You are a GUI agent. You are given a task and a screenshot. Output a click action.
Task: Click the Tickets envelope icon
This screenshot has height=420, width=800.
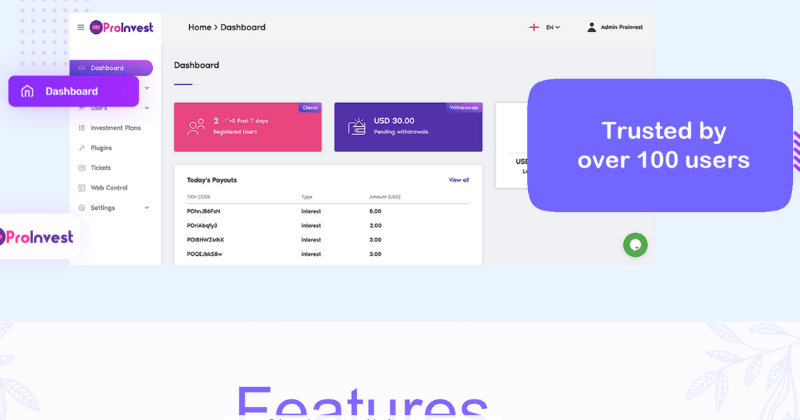click(82, 168)
